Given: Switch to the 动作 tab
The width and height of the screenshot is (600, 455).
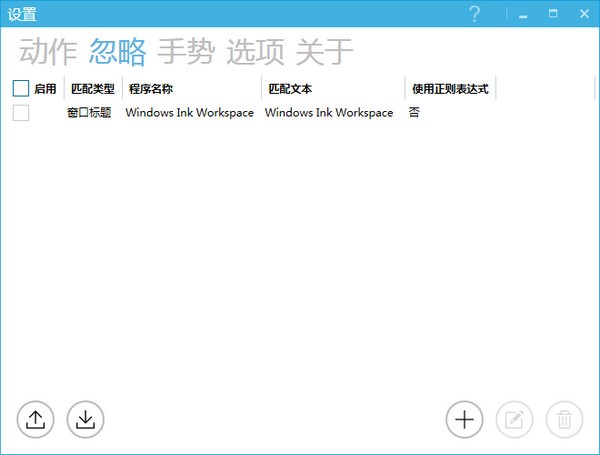Looking at the screenshot, I should [x=48, y=52].
